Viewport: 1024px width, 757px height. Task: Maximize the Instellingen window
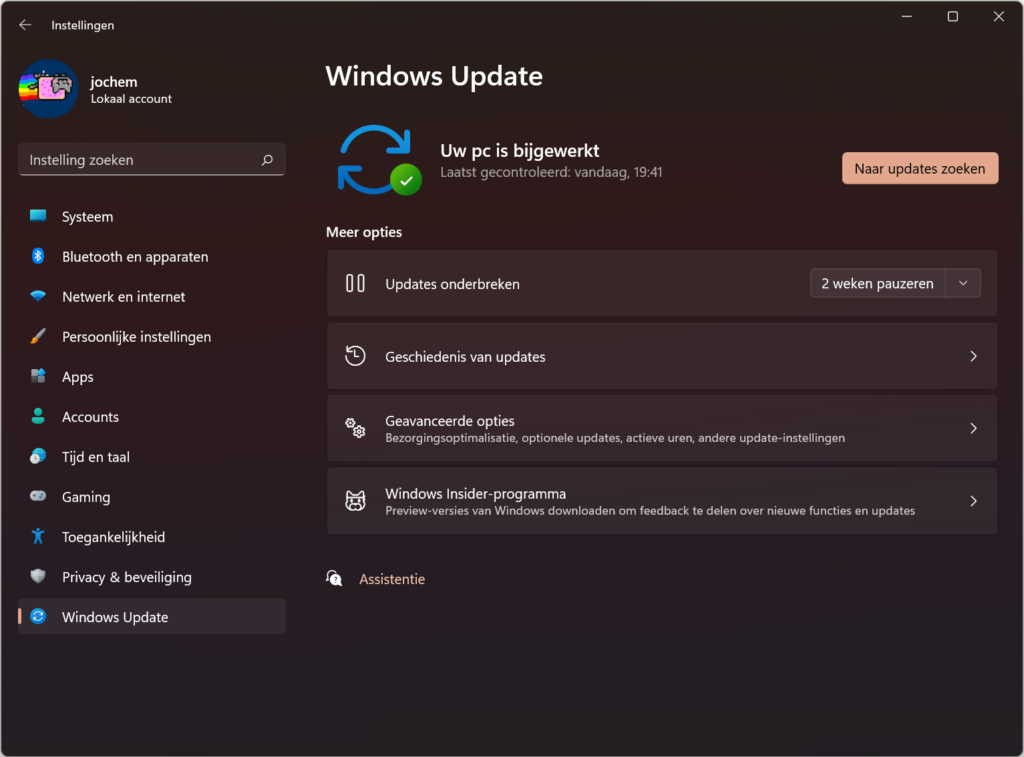(x=953, y=16)
